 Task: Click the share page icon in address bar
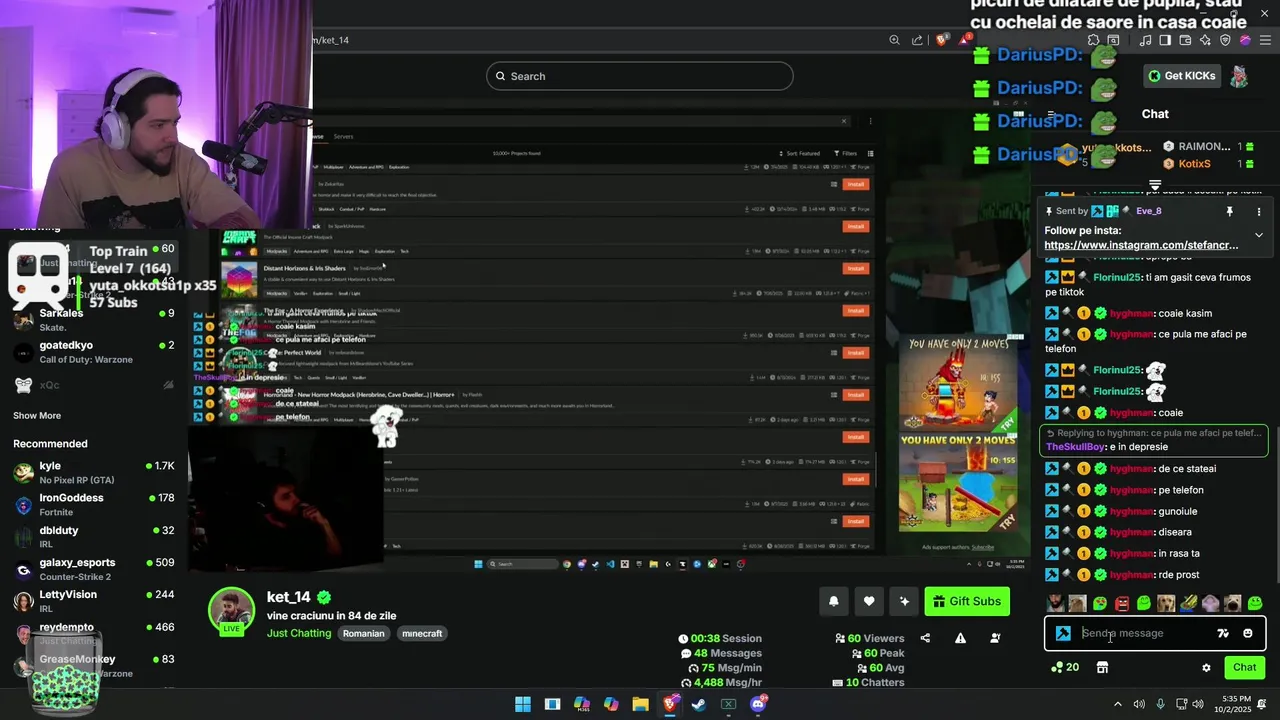(x=917, y=40)
